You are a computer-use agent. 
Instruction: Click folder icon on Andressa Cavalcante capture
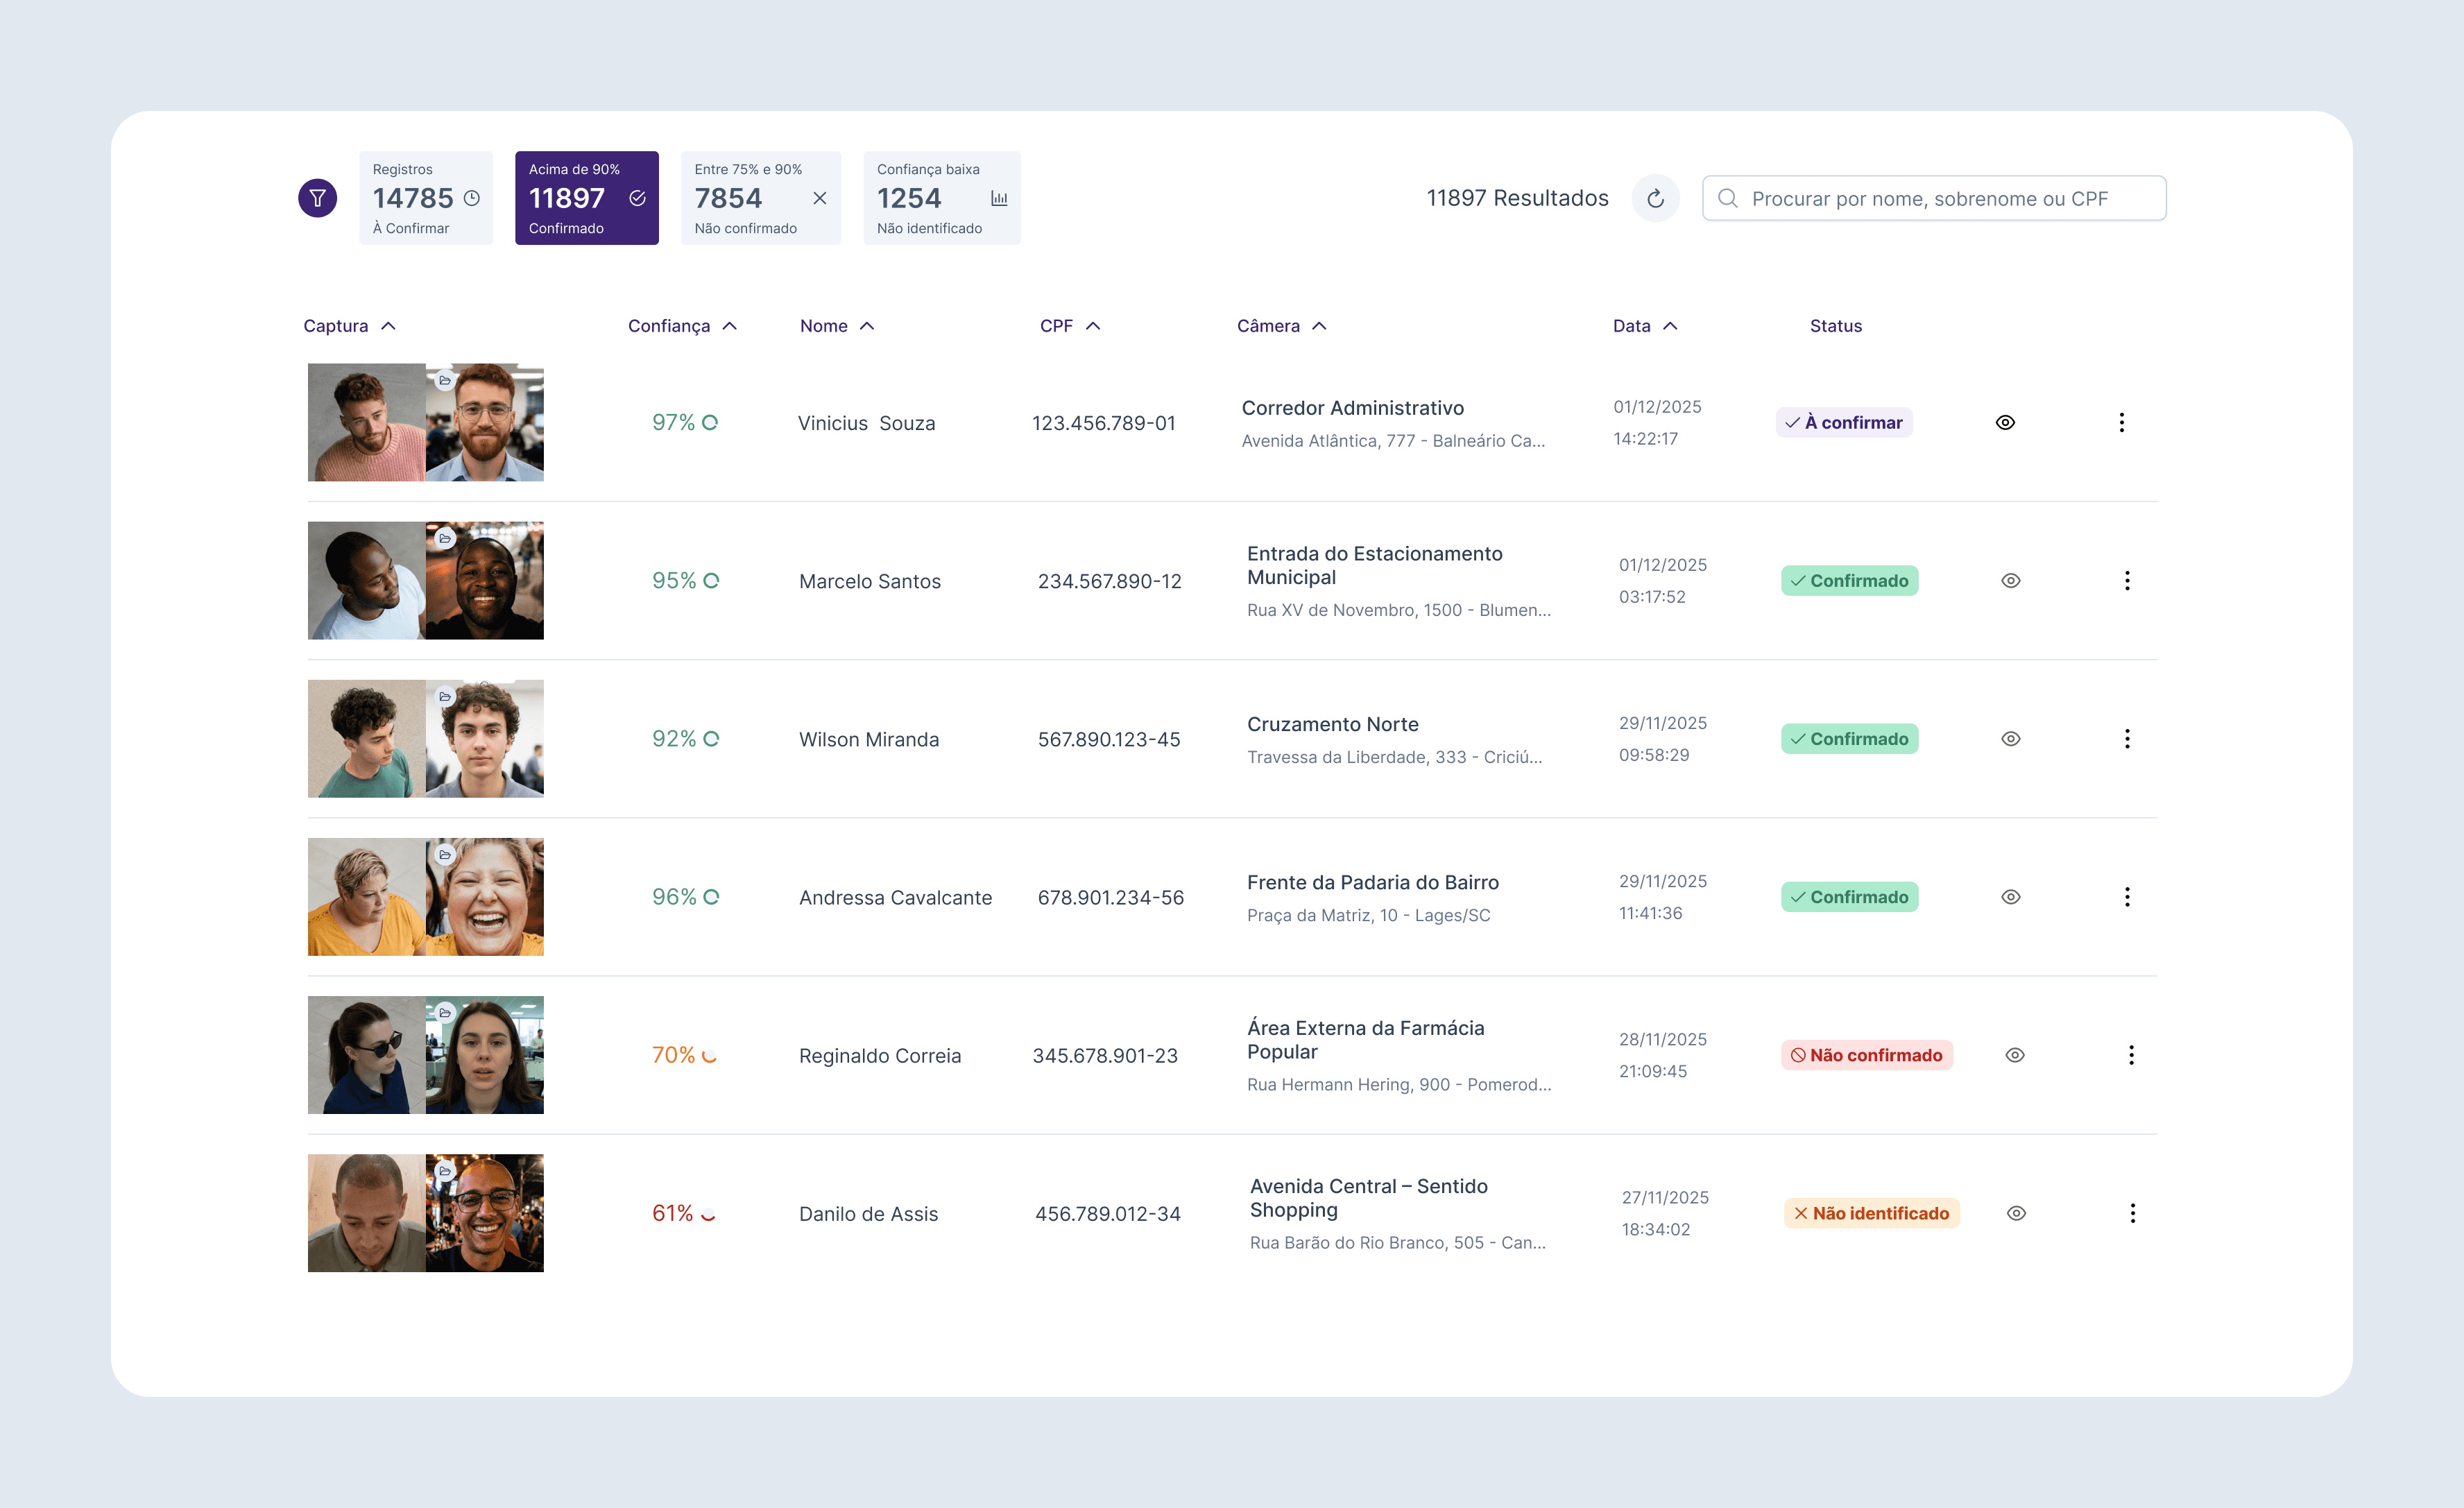click(x=445, y=854)
